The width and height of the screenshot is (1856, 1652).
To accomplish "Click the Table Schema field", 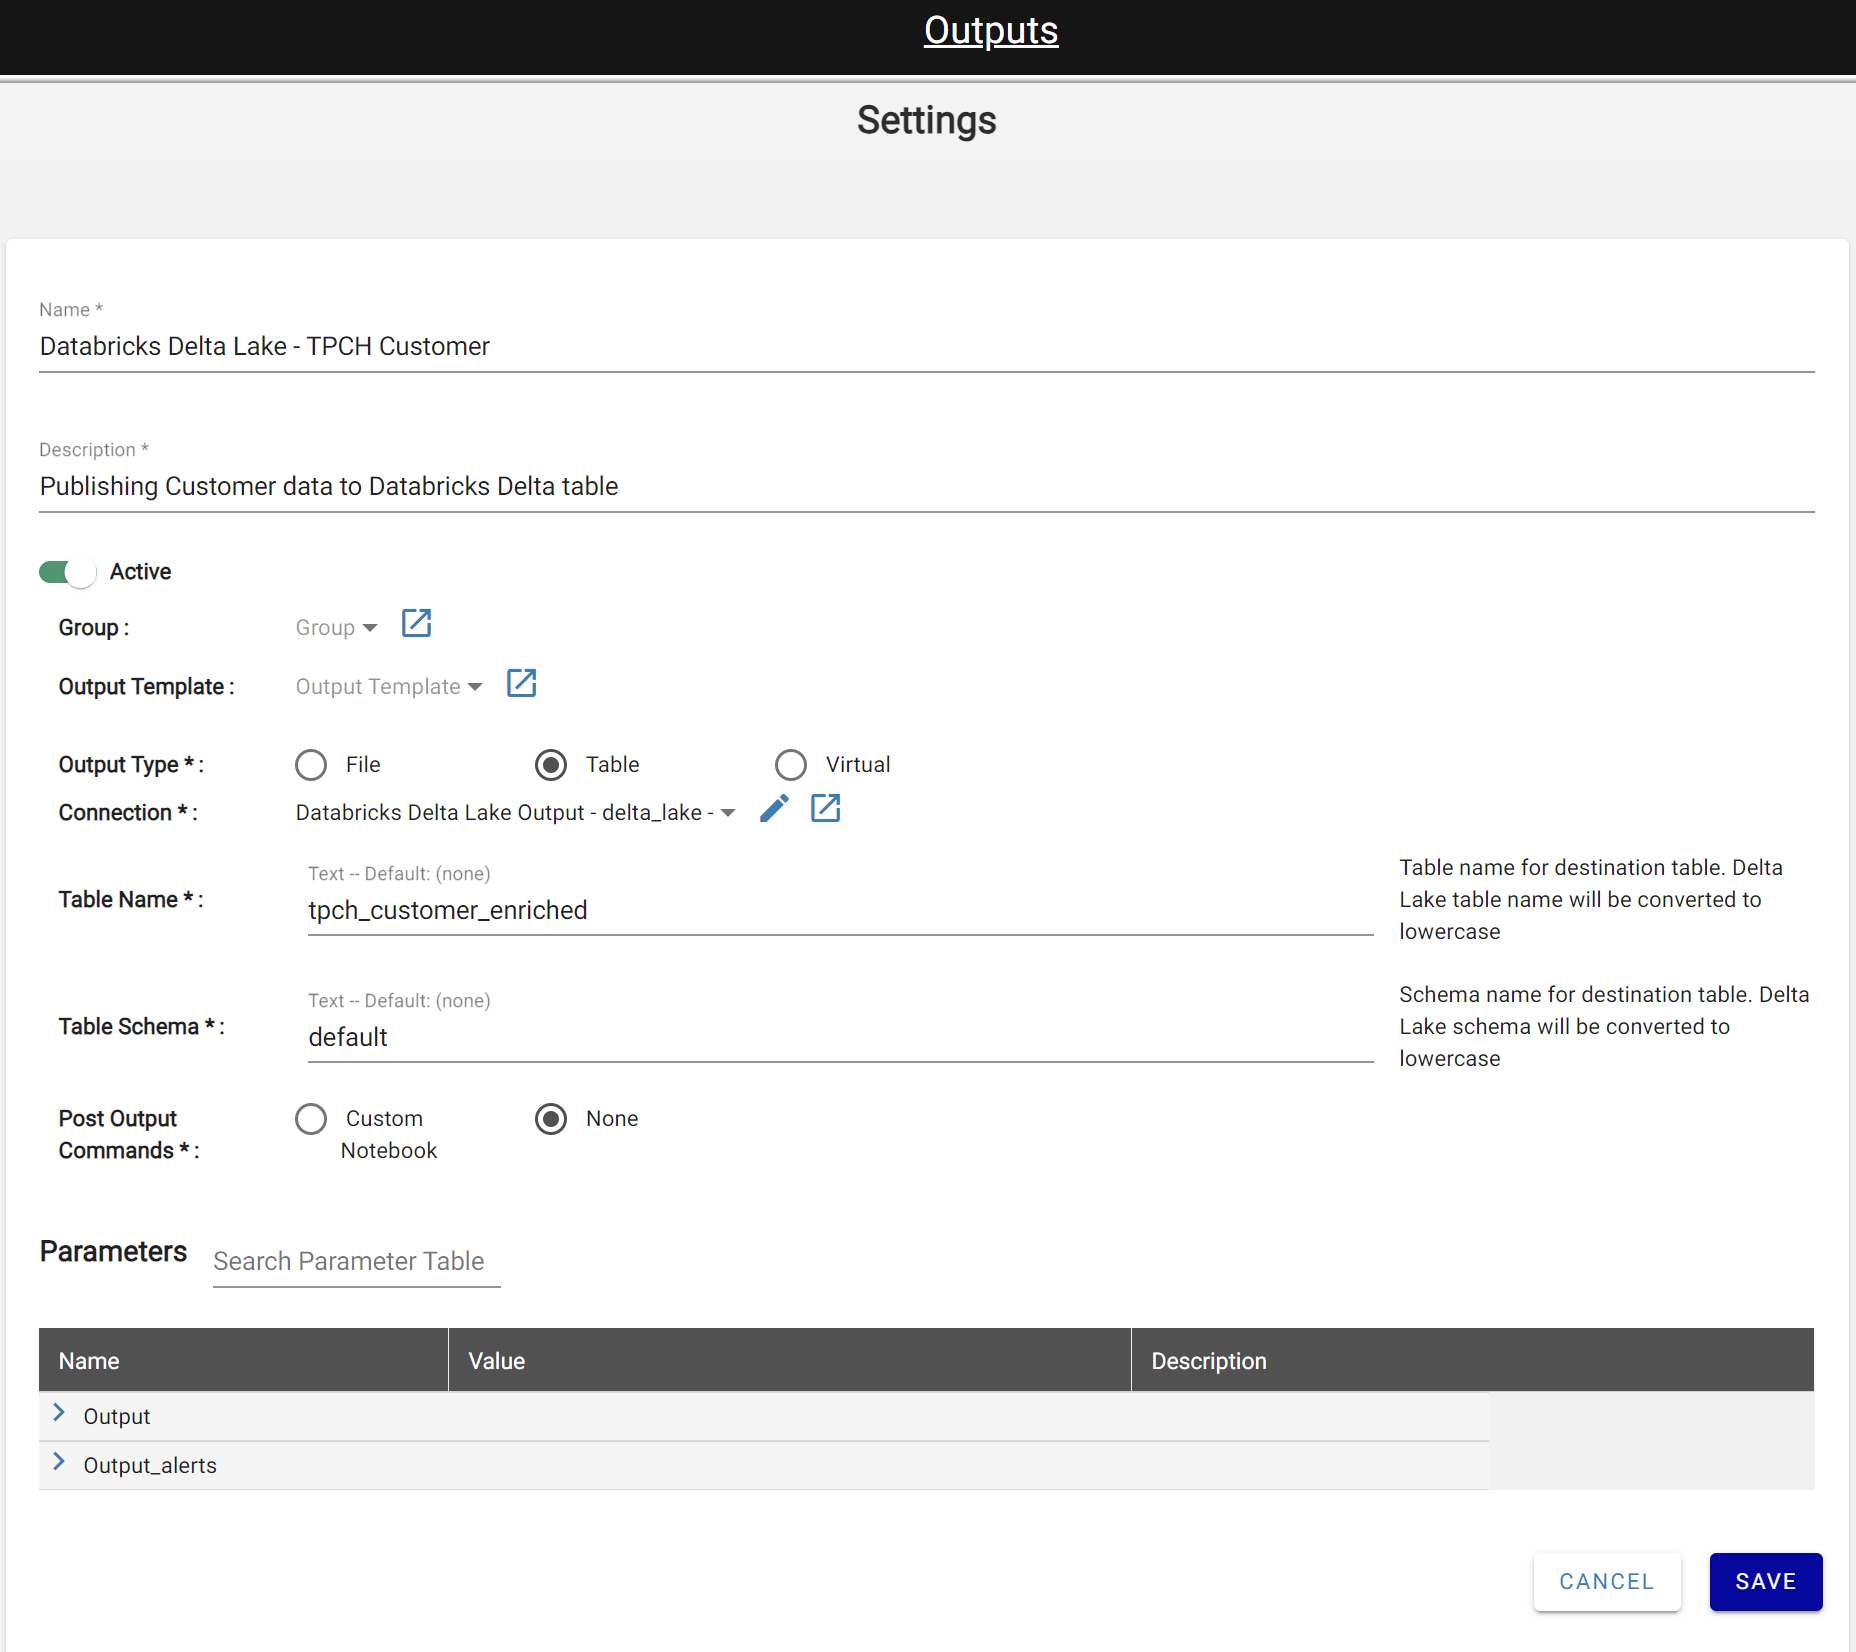I will [840, 1038].
